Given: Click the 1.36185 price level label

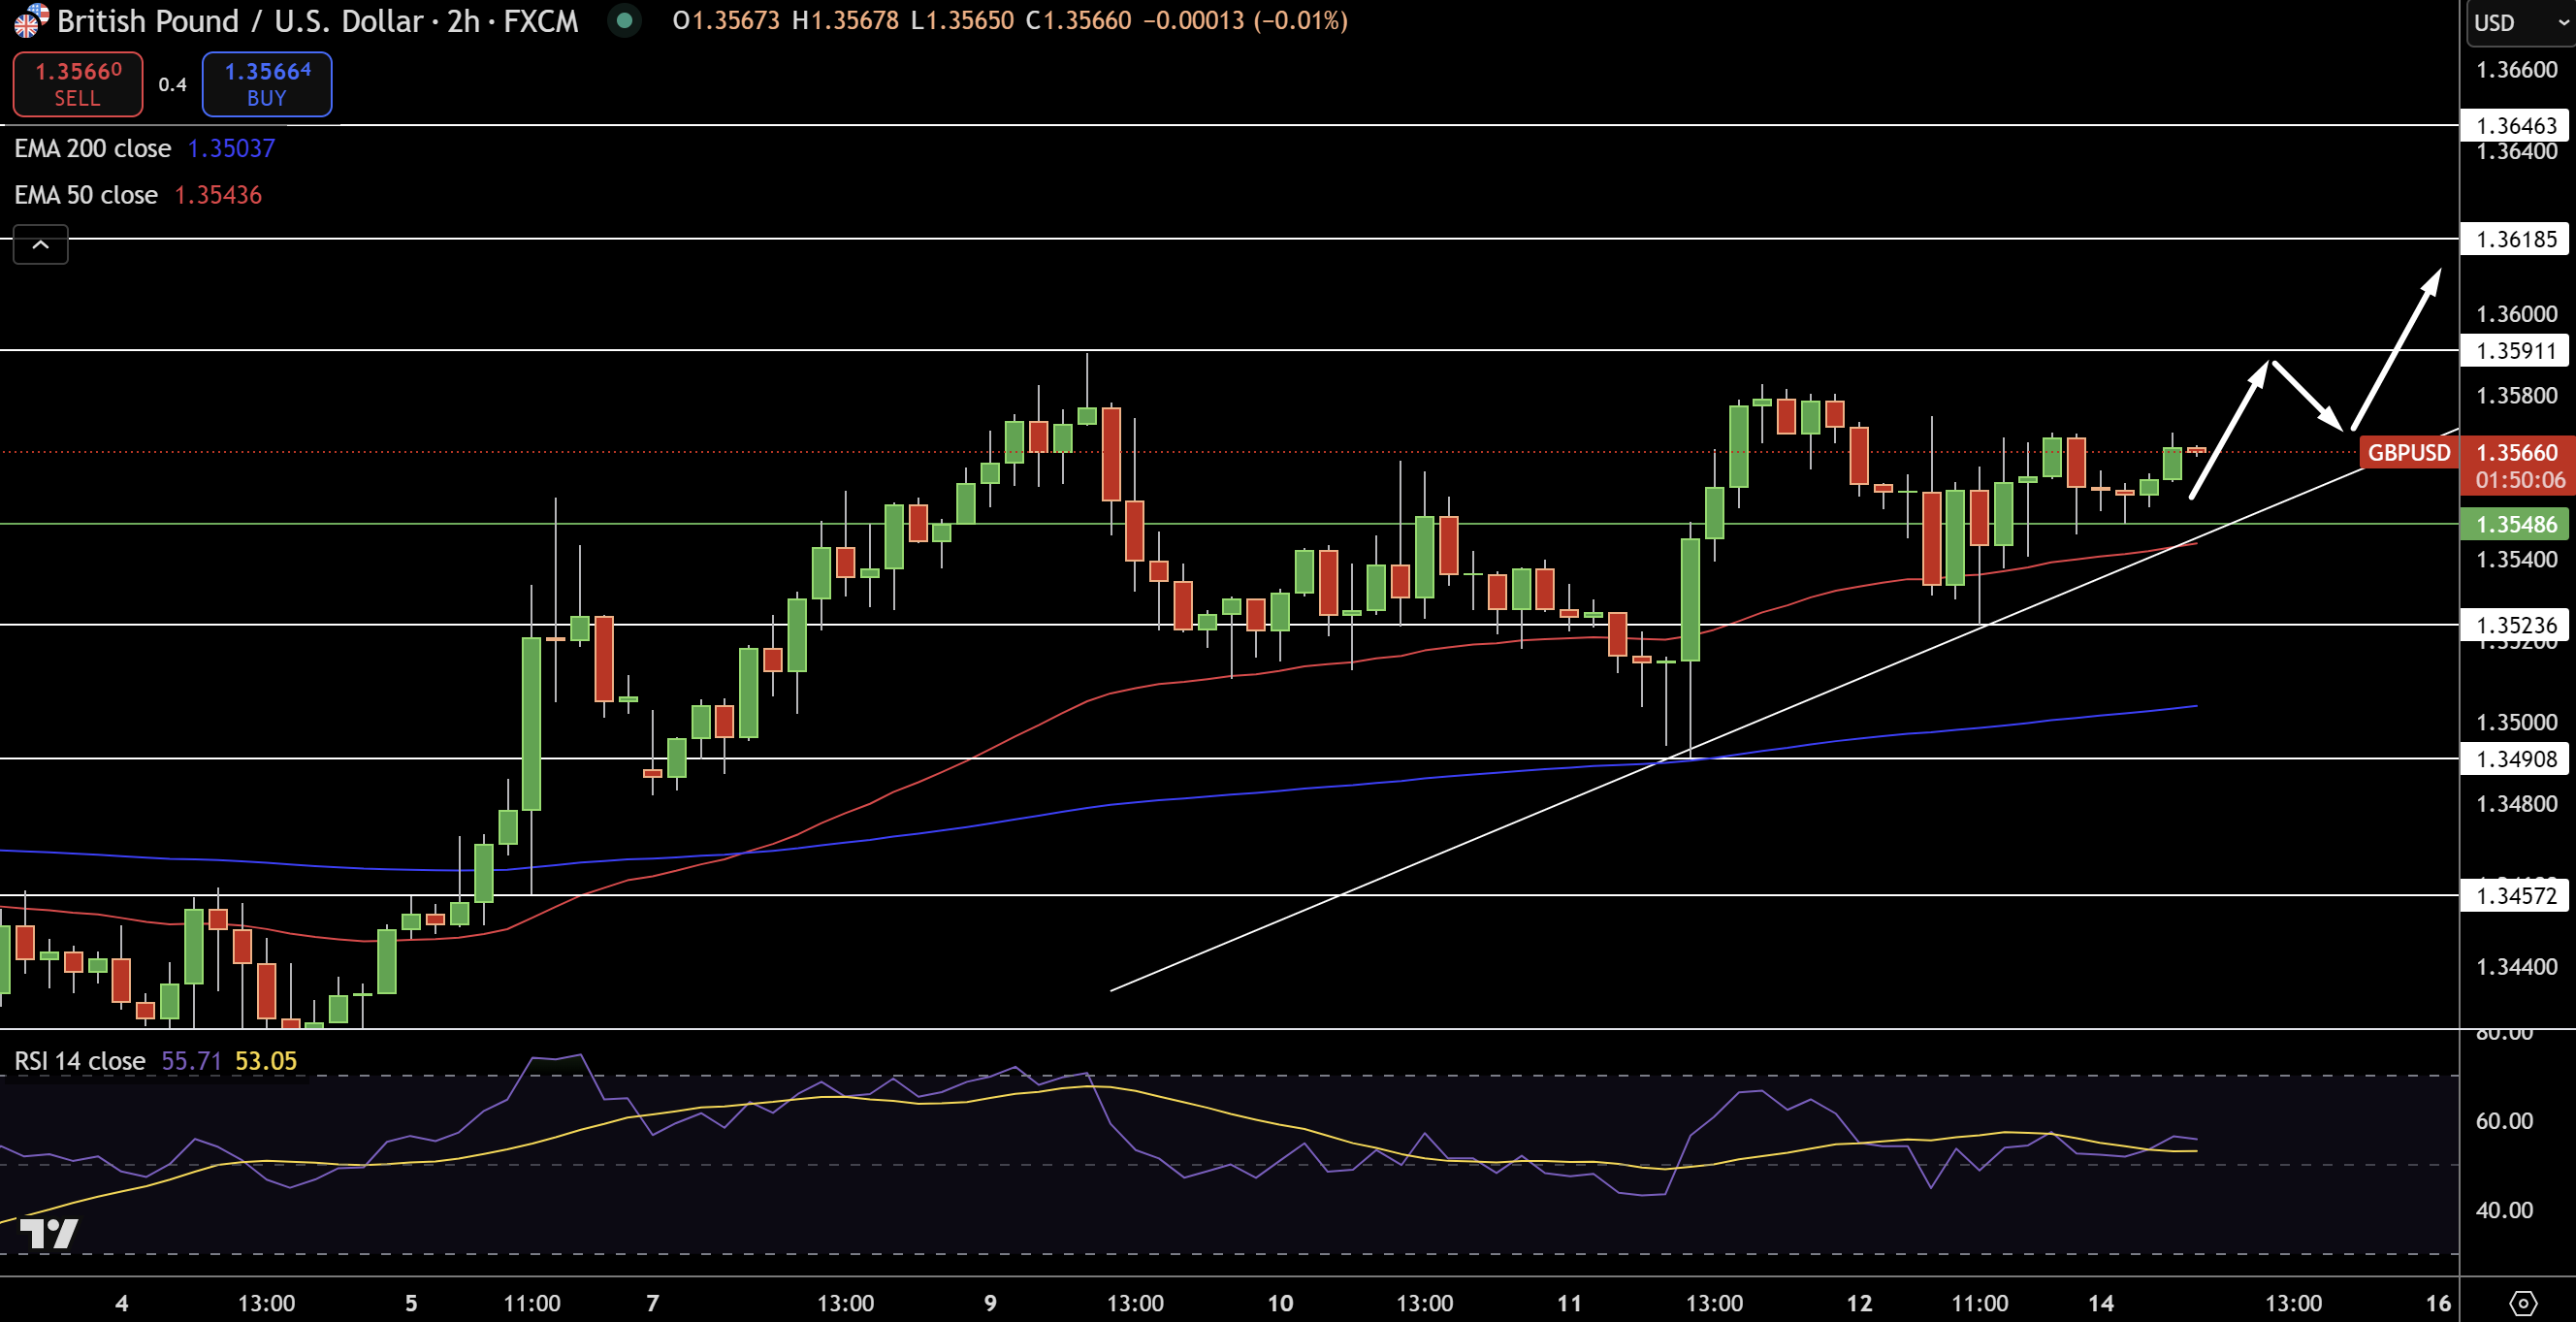Looking at the screenshot, I should click(2516, 239).
